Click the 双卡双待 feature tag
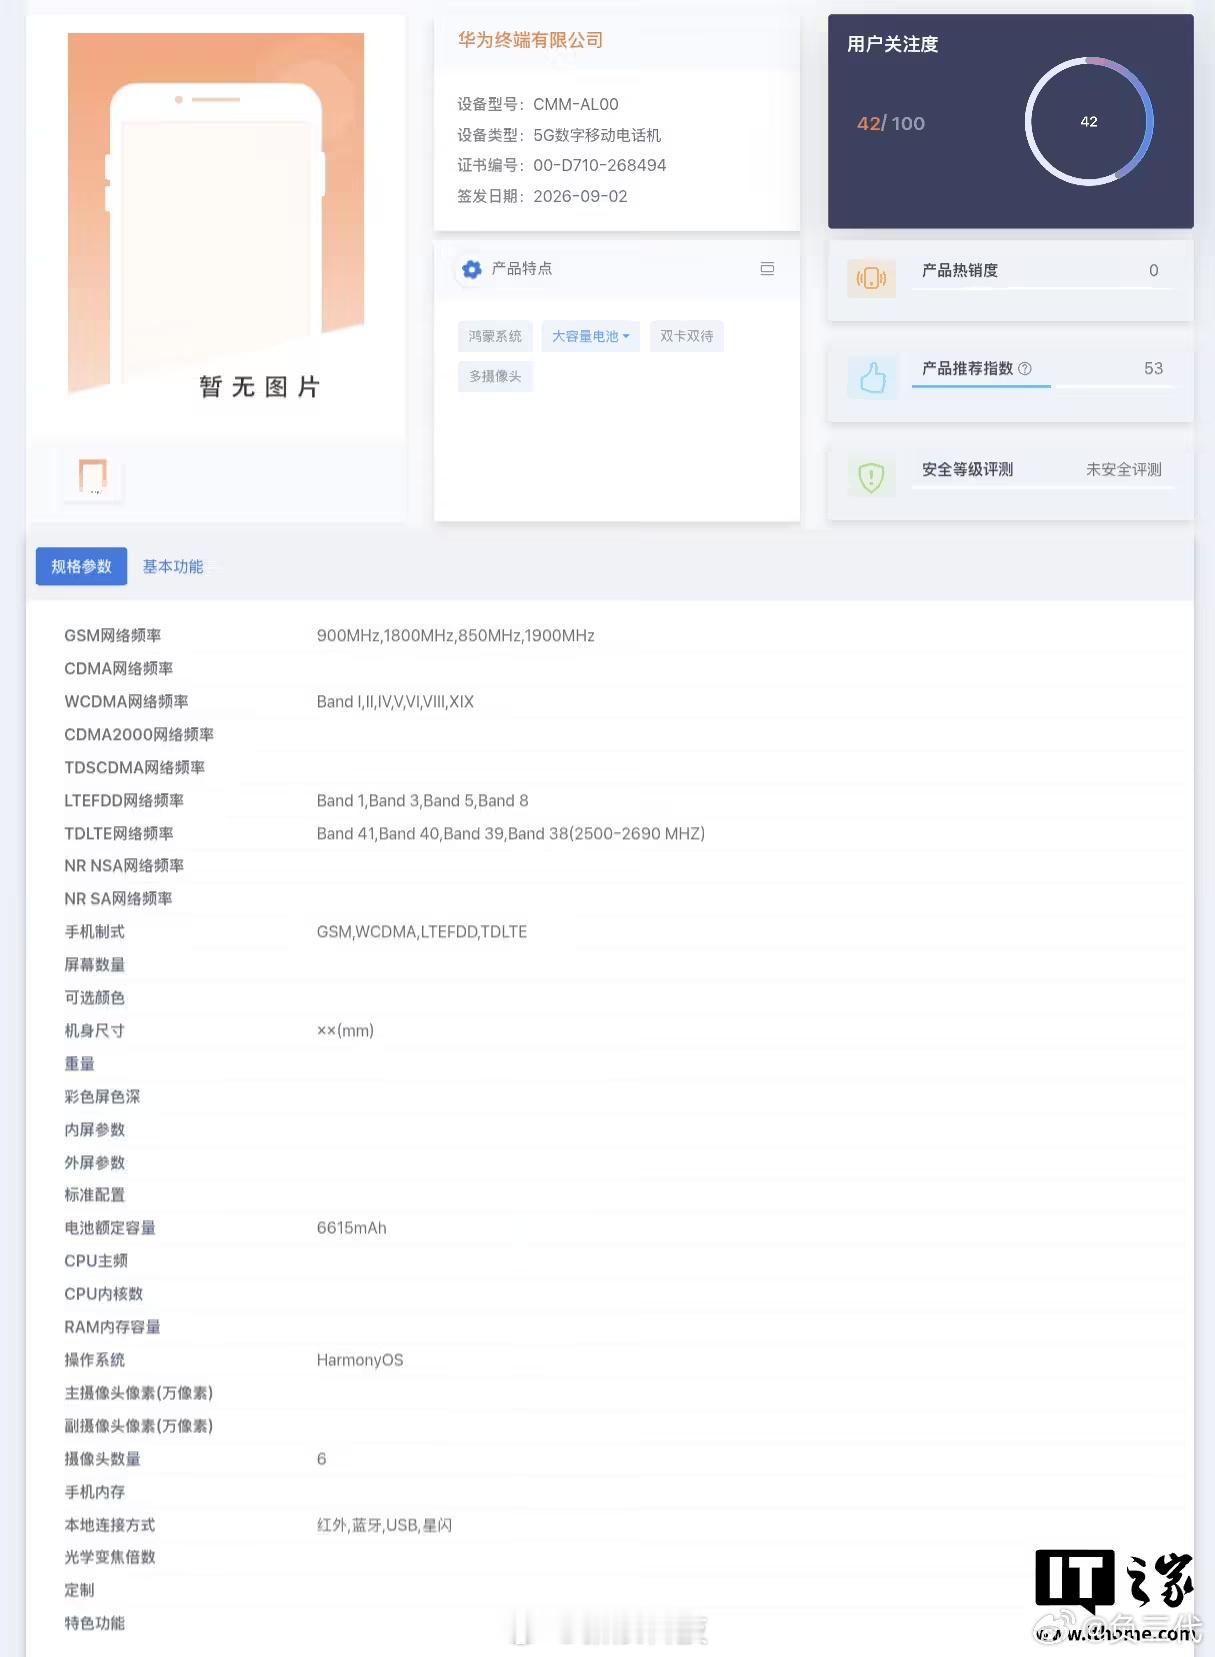This screenshot has height=1657, width=1215. pyautogui.click(x=686, y=336)
